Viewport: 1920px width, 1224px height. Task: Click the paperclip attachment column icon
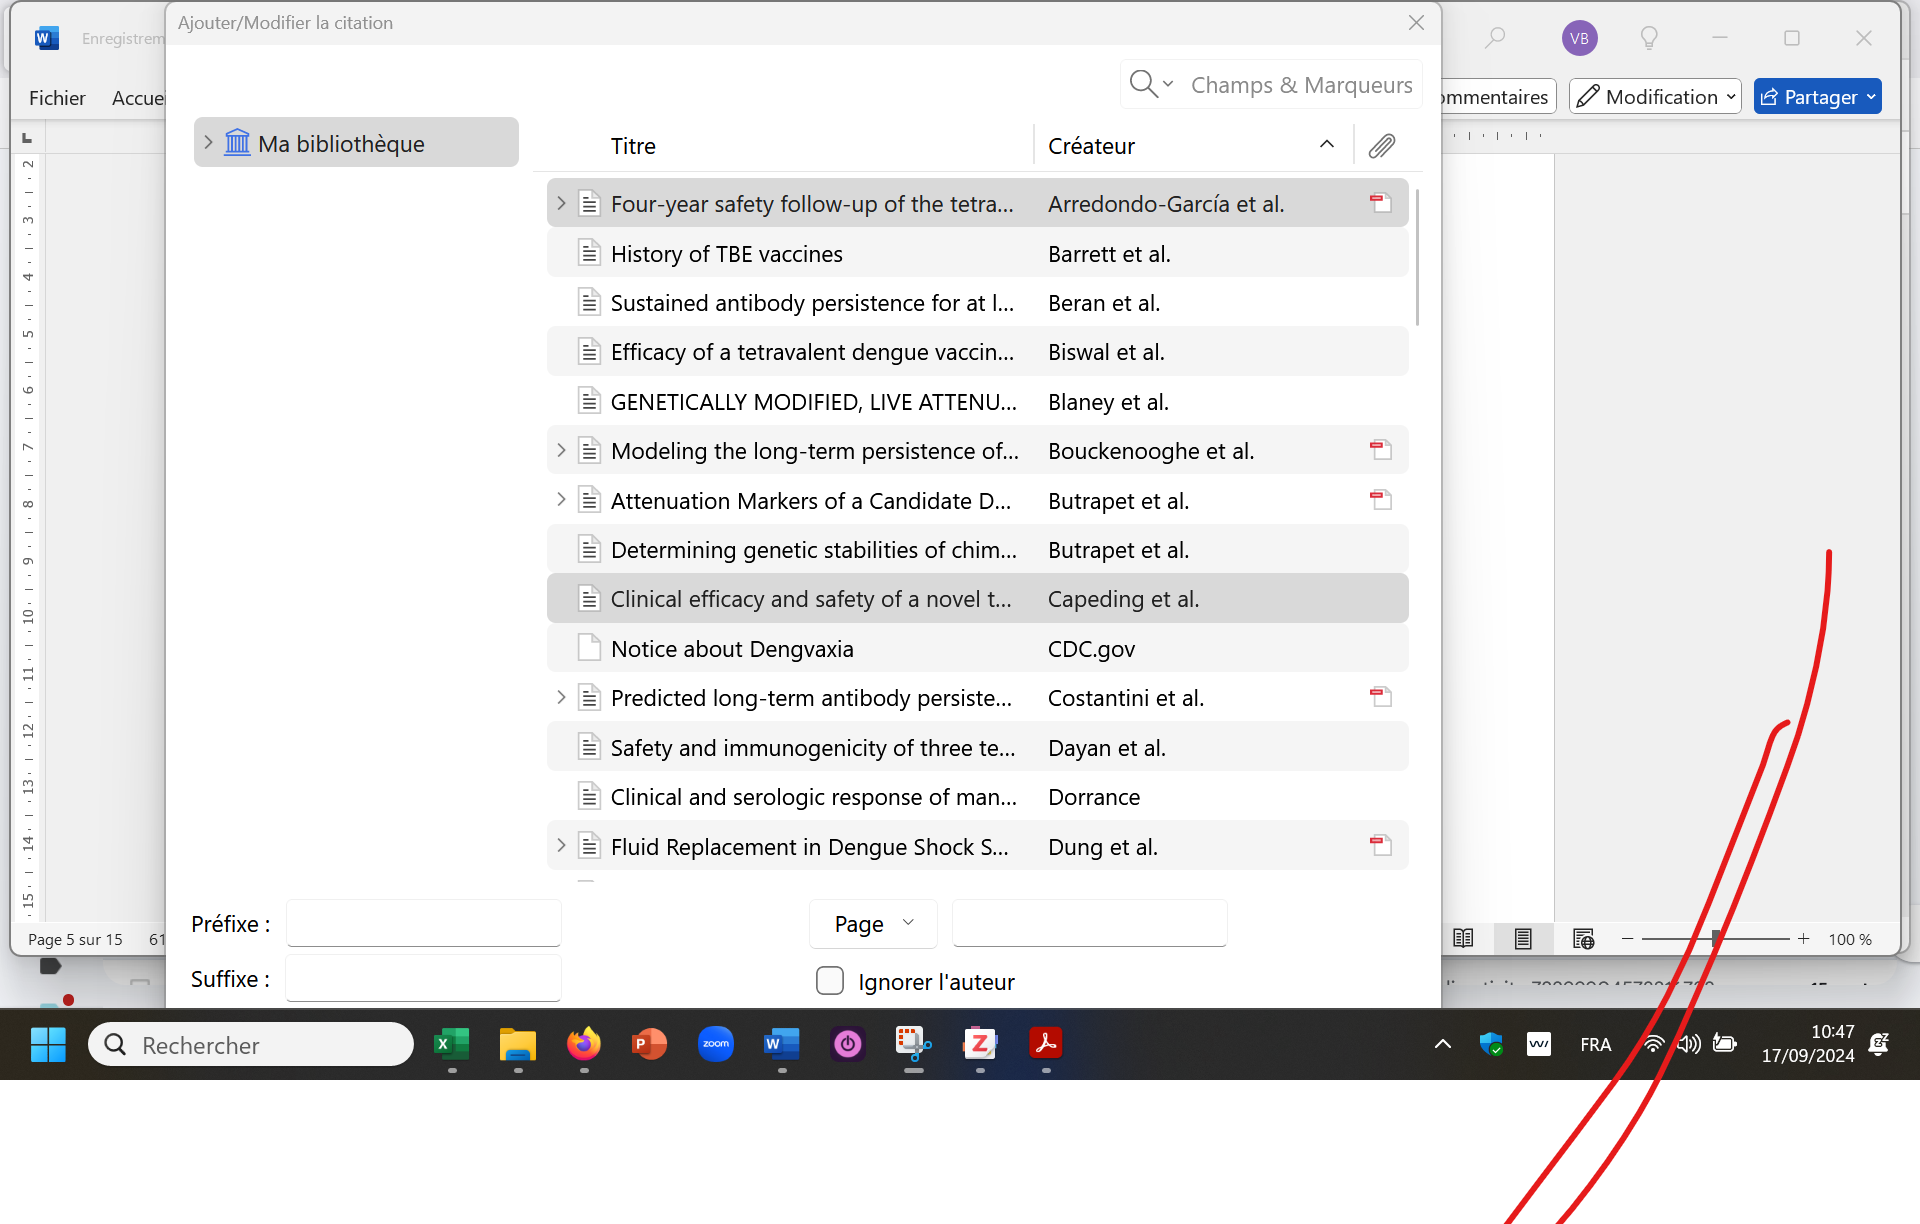pos(1381,146)
